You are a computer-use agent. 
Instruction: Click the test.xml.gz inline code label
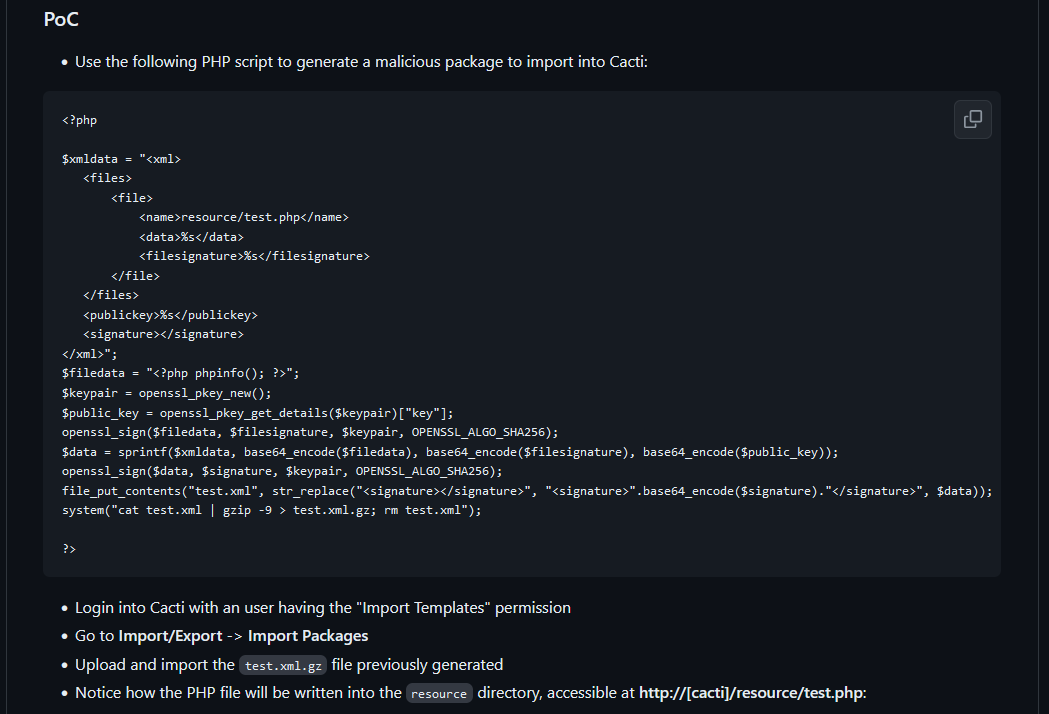tap(283, 665)
